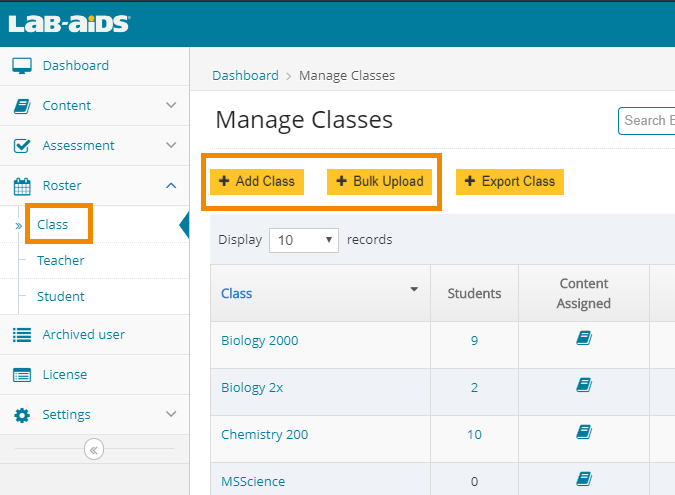Open the Display records count dropdown
The width and height of the screenshot is (675, 495).
click(x=305, y=240)
